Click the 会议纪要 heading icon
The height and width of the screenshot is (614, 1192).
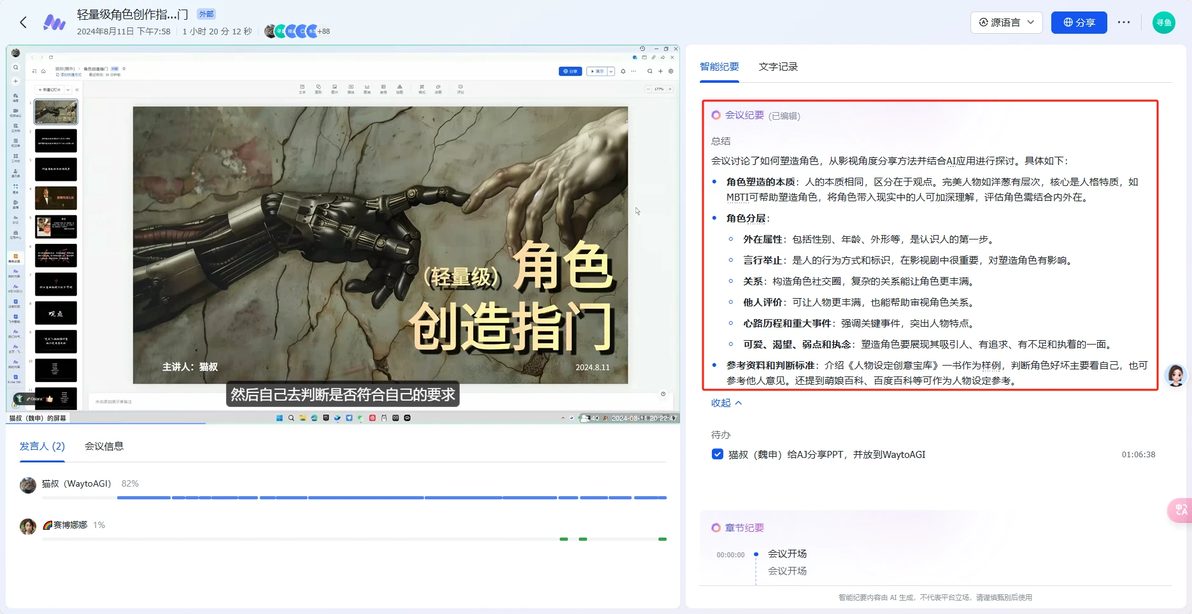pyautogui.click(x=716, y=116)
